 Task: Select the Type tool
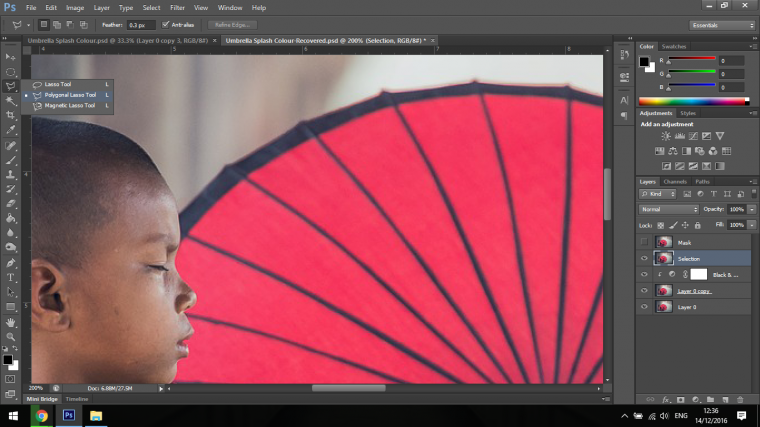click(x=11, y=278)
